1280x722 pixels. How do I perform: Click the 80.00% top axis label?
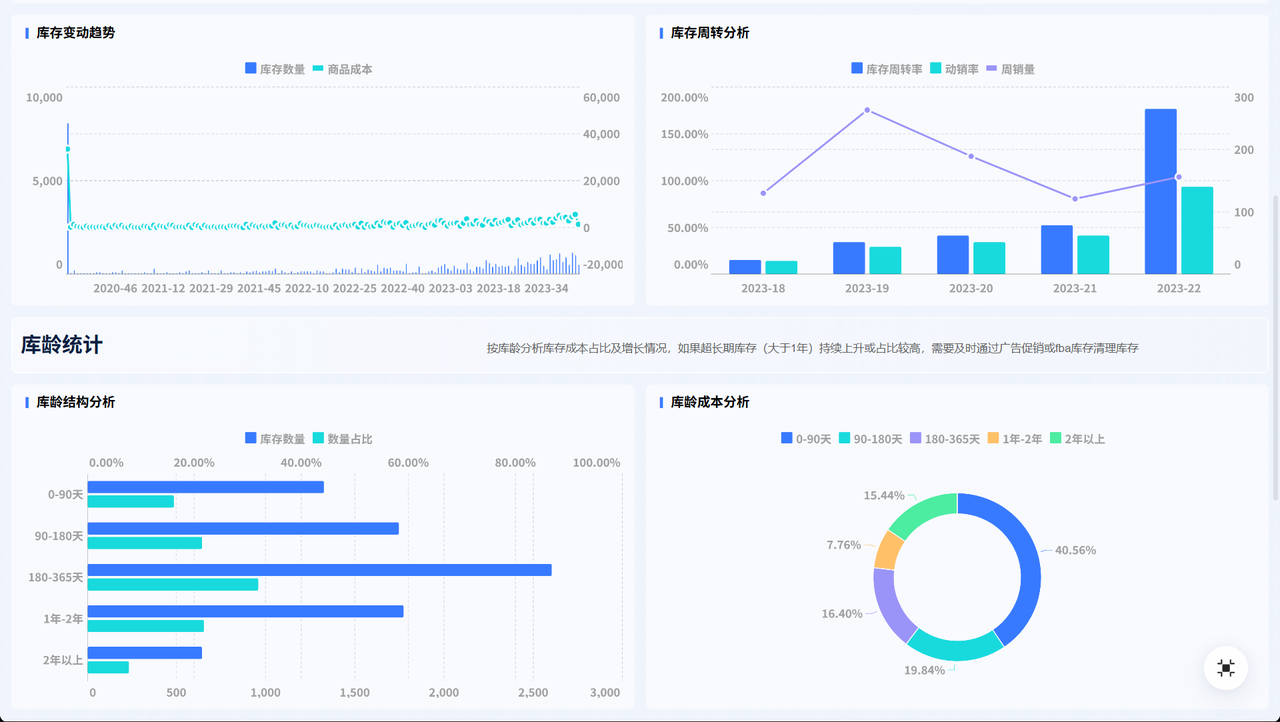516,463
